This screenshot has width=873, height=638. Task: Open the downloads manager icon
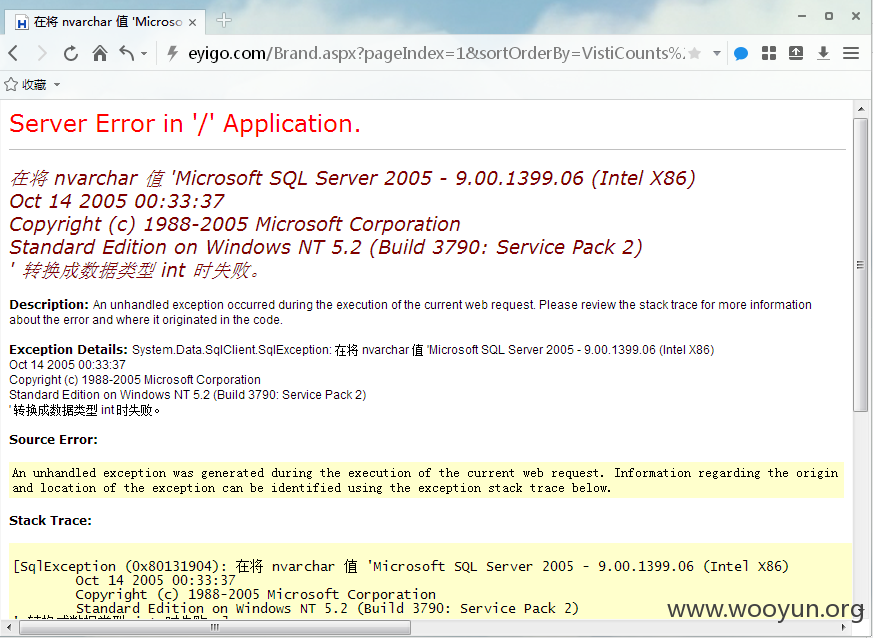(x=823, y=53)
